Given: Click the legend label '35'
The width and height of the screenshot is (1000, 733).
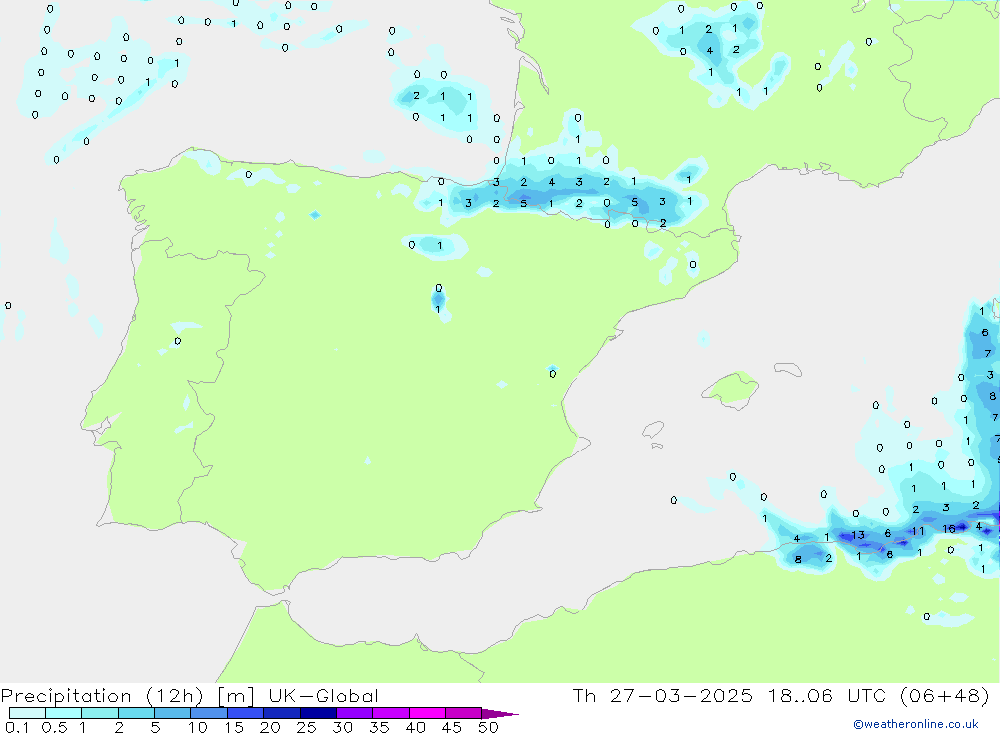Looking at the screenshot, I should (x=379, y=727).
